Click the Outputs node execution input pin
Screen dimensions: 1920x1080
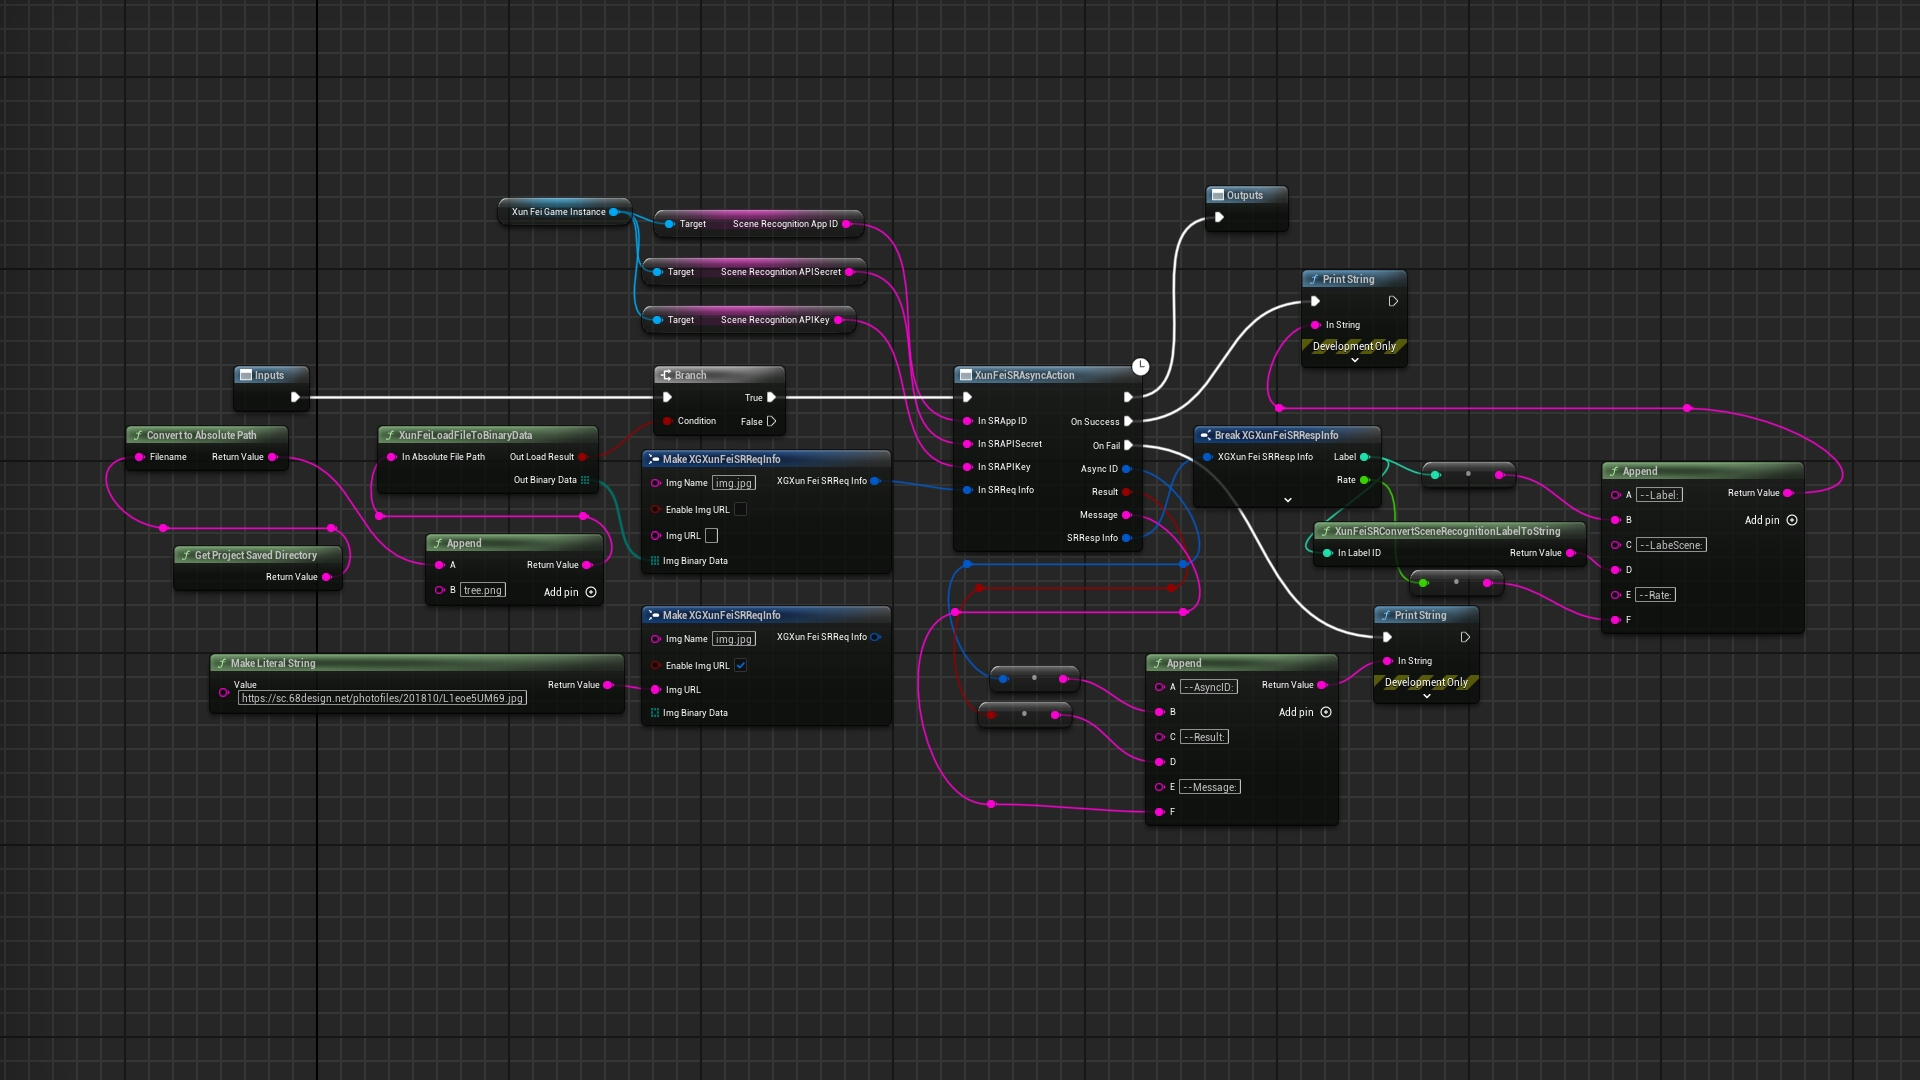1219,217
